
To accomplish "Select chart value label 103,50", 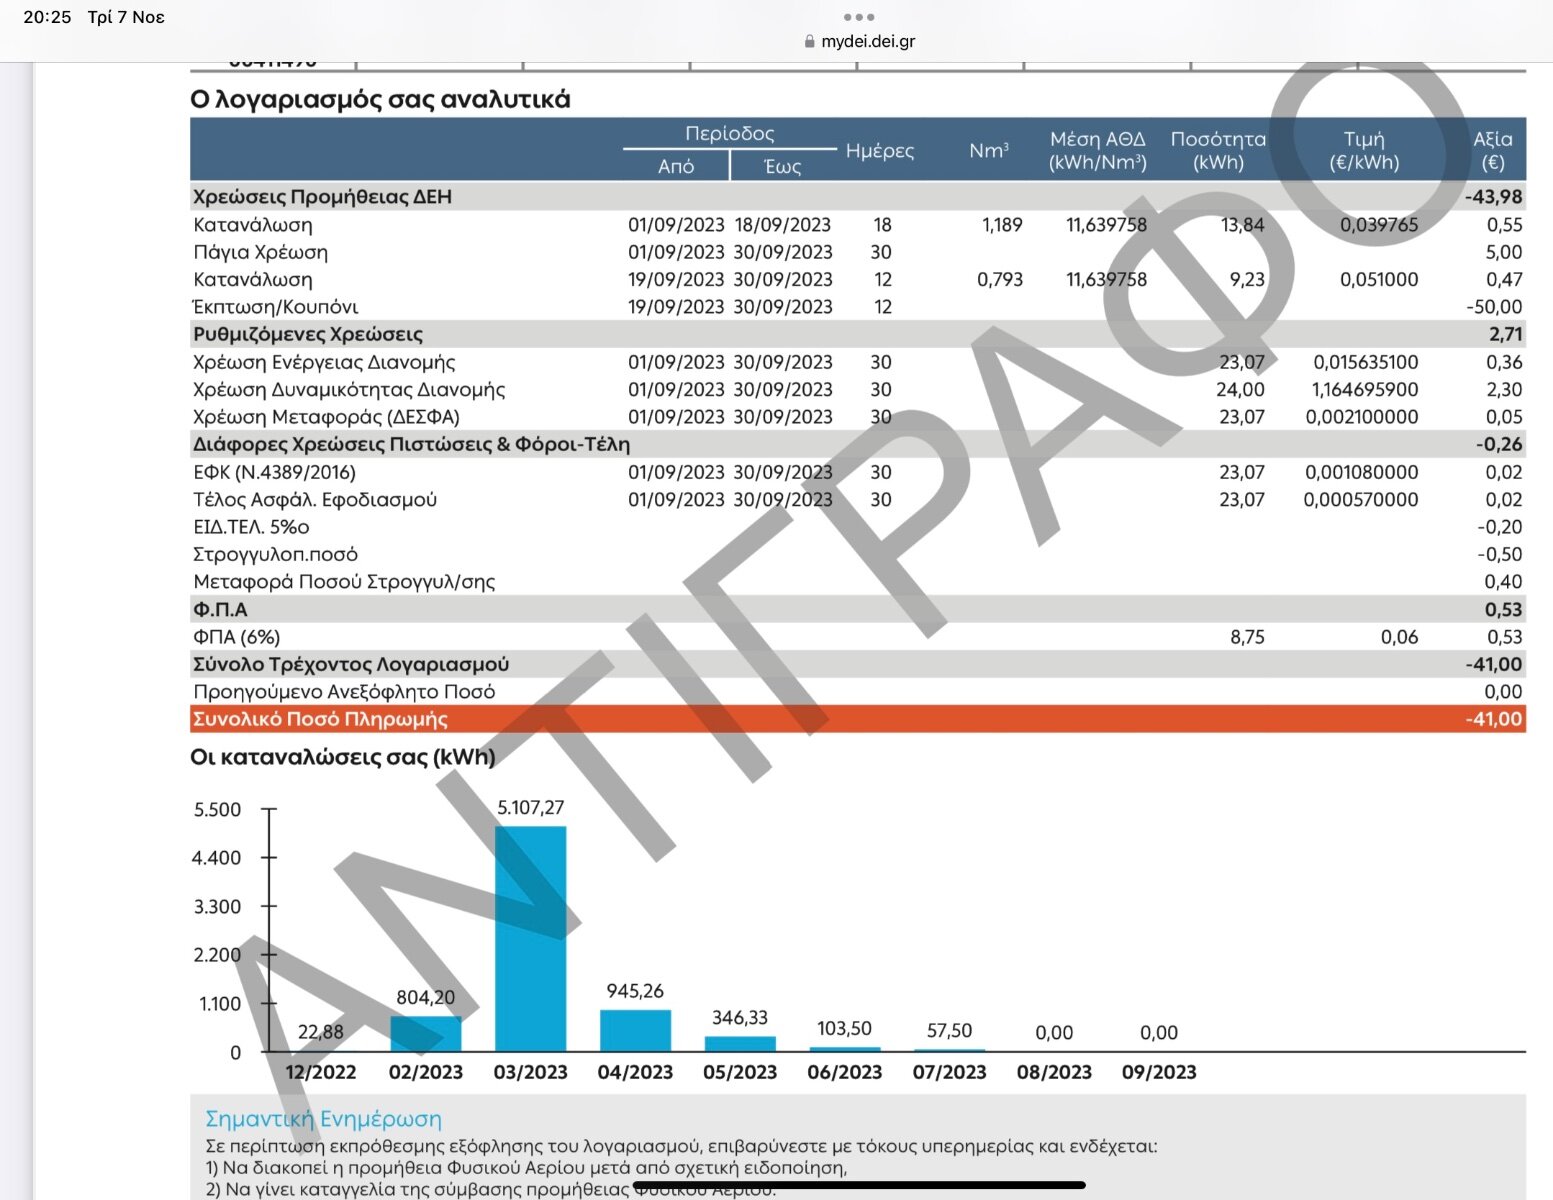I will point(844,1029).
